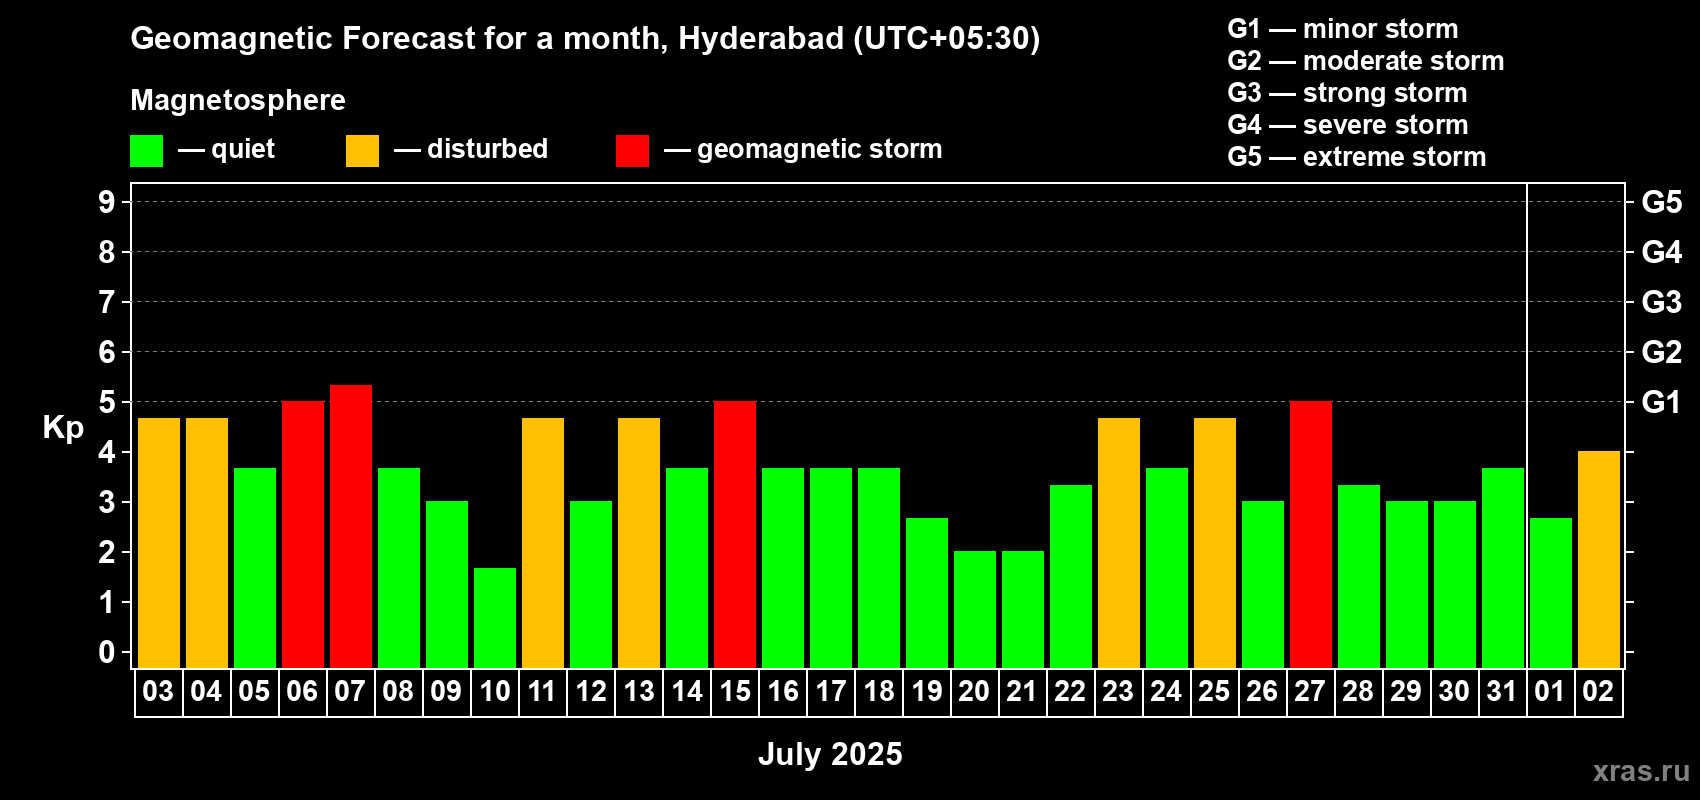This screenshot has width=1700, height=800.
Task: Click the 'Magnetosphere' heading
Action: point(238,100)
